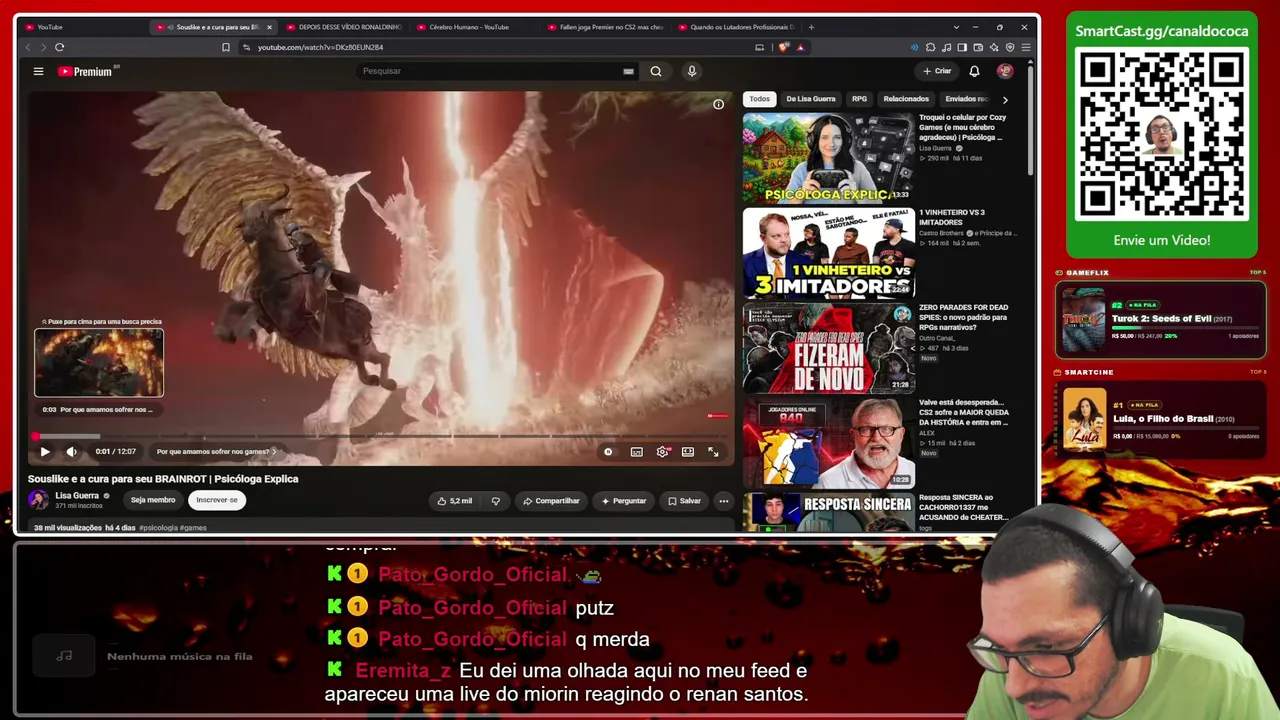Click the Brave shields icon in address bar
Screen dimensions: 1280x720
click(x=785, y=47)
